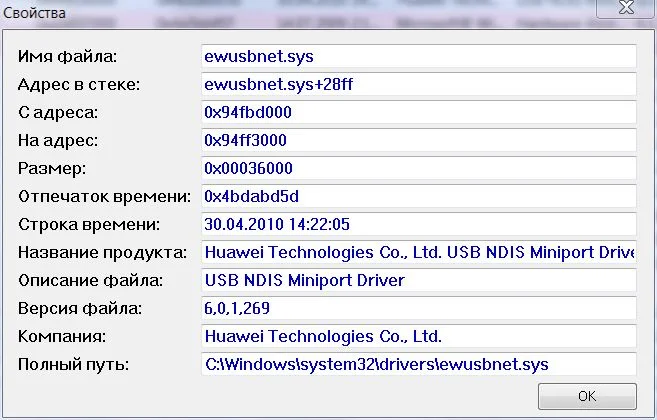
Task: Click the label 'Строка времени:'
Action: [89, 225]
